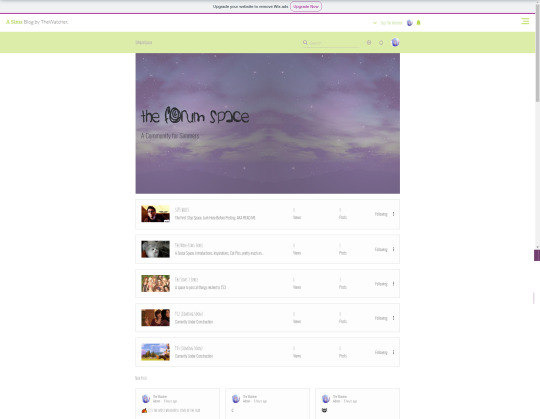The image size is (540, 419).
Task: Toggle Following on the white cat category row
Action: [381, 249]
